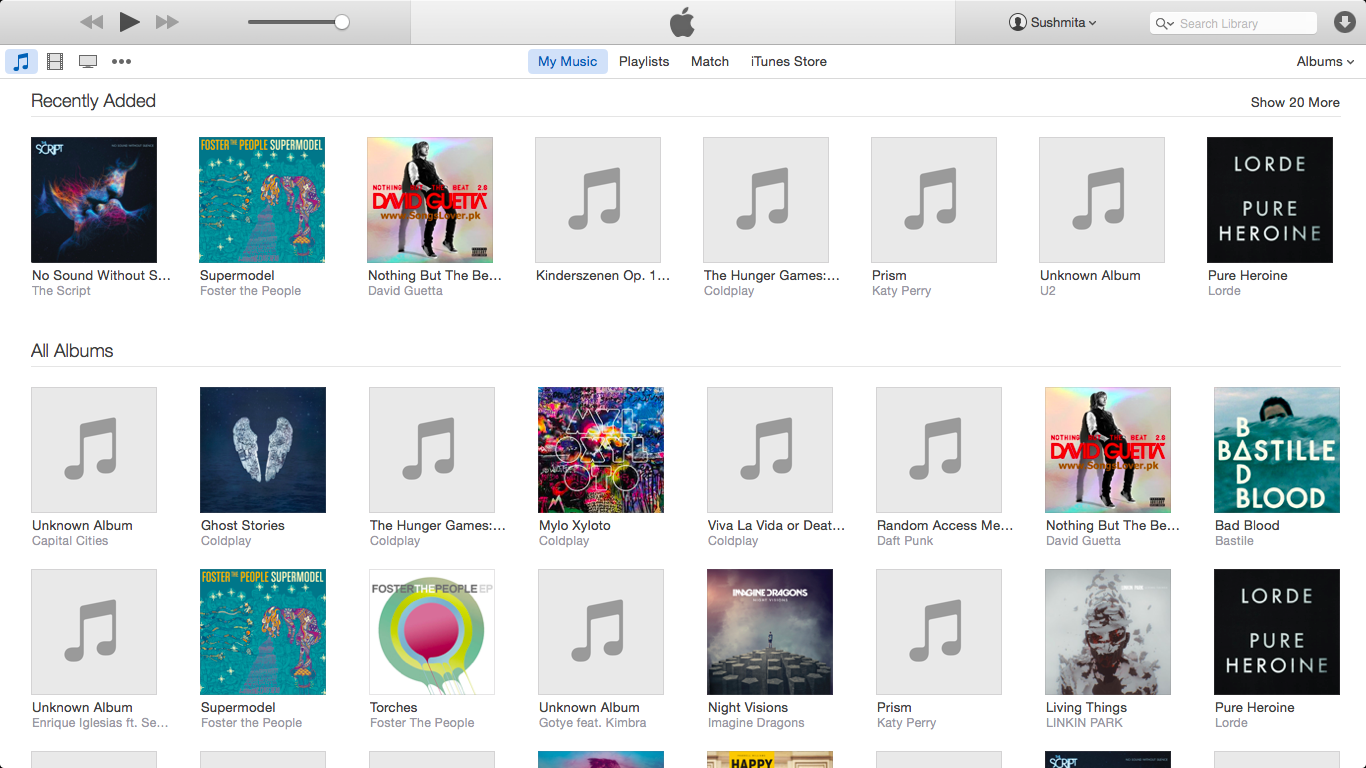1366x768 pixels.
Task: Open Torches album cover
Action: point(432,632)
